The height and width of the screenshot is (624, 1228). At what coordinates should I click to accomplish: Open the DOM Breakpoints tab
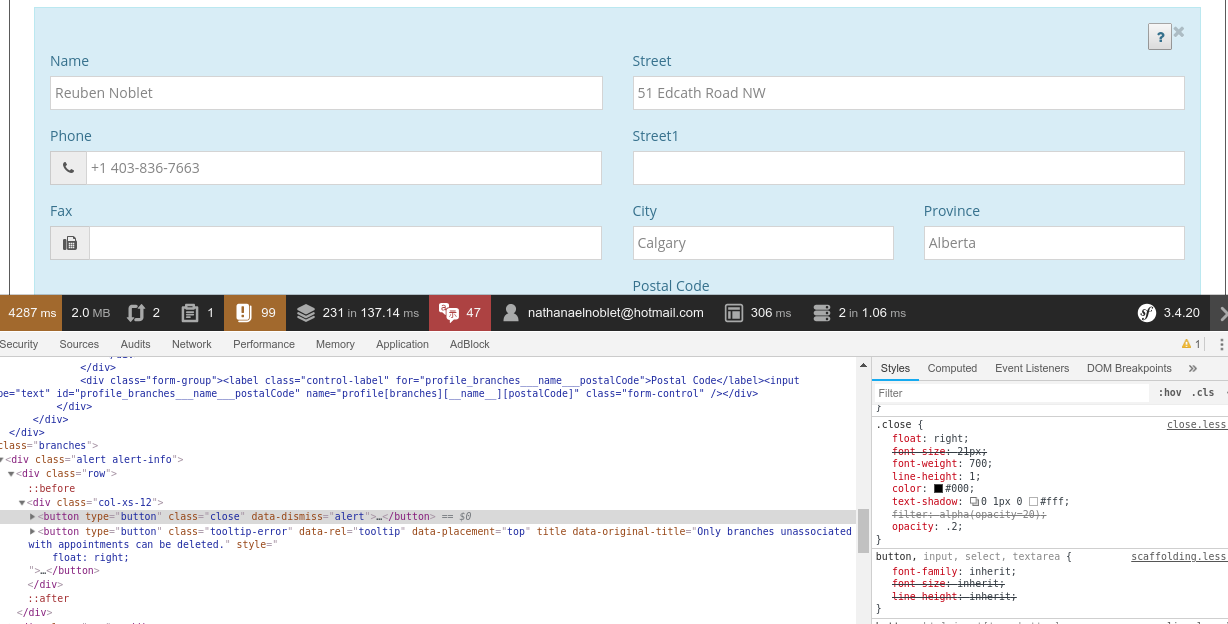[x=1129, y=368]
